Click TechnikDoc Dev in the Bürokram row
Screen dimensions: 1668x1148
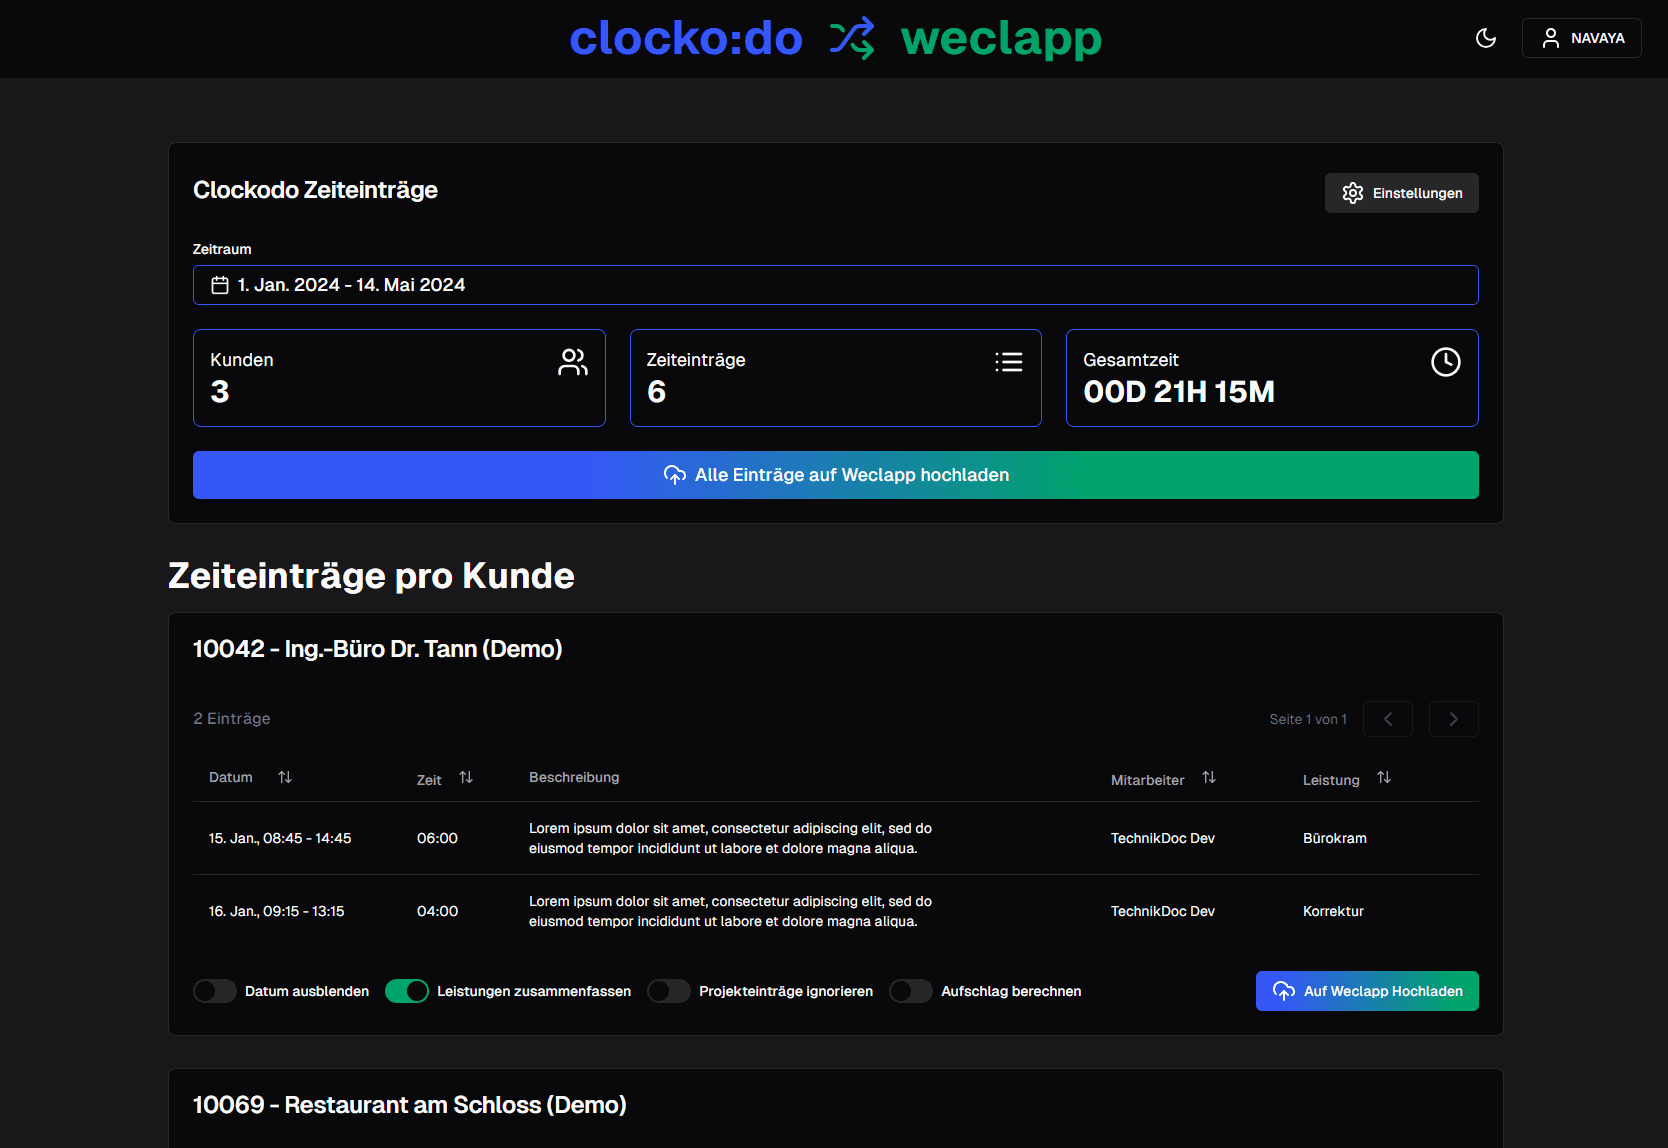tap(1163, 838)
